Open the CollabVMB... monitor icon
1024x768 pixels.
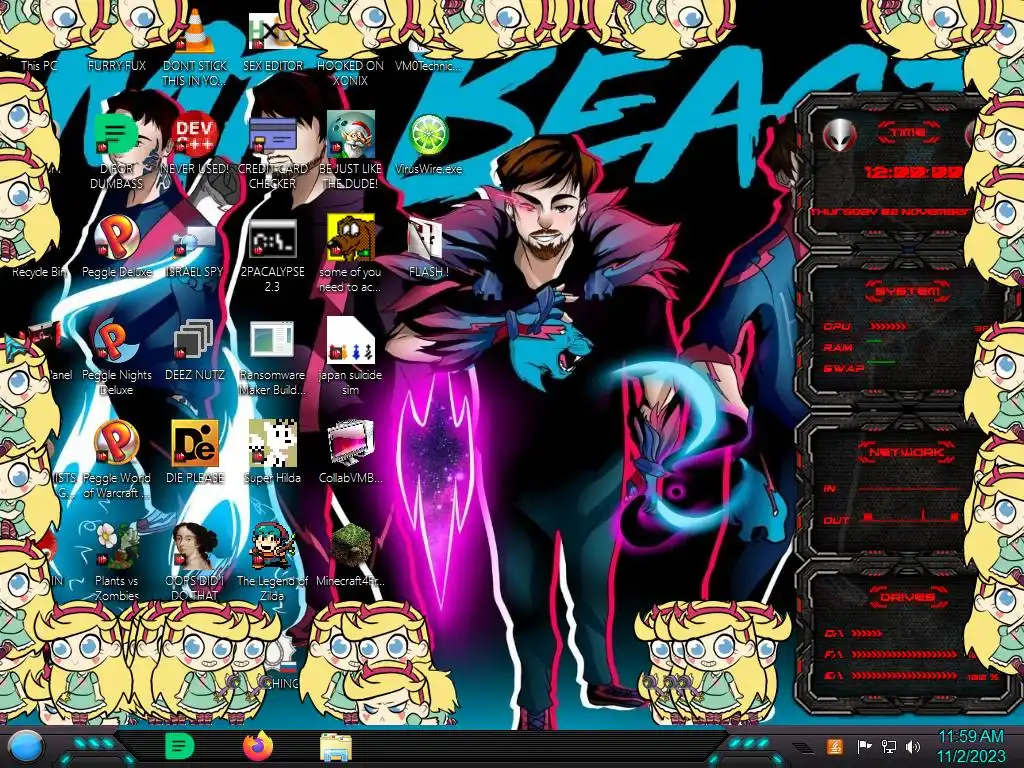(351, 443)
